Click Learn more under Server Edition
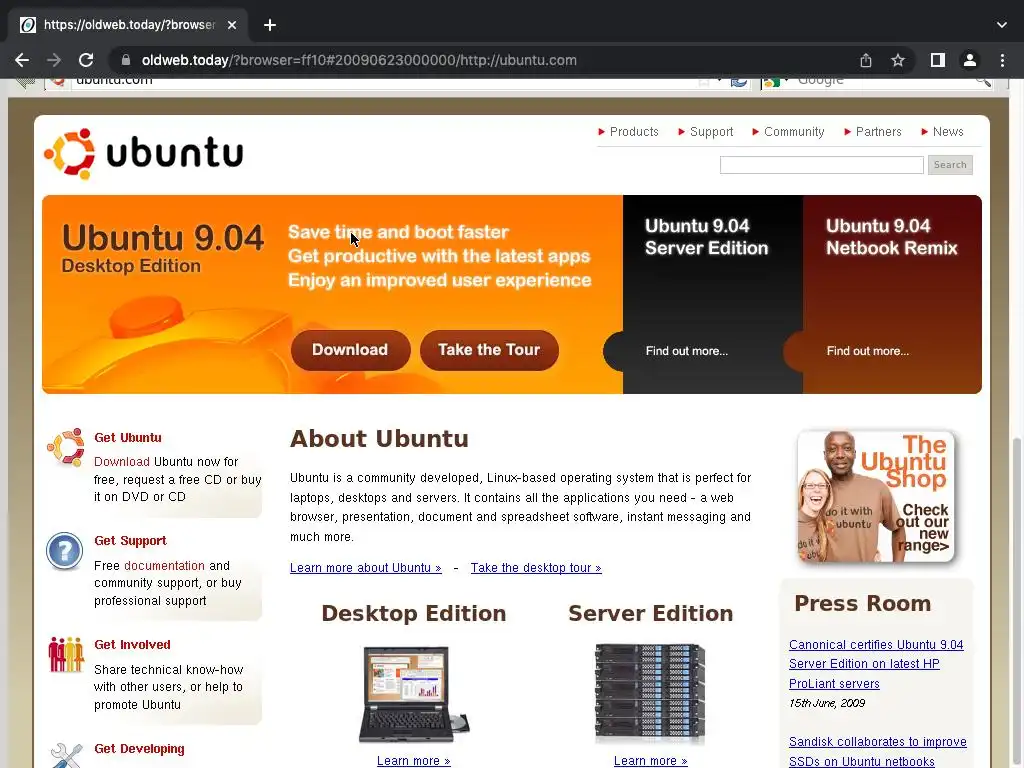 (x=650, y=761)
